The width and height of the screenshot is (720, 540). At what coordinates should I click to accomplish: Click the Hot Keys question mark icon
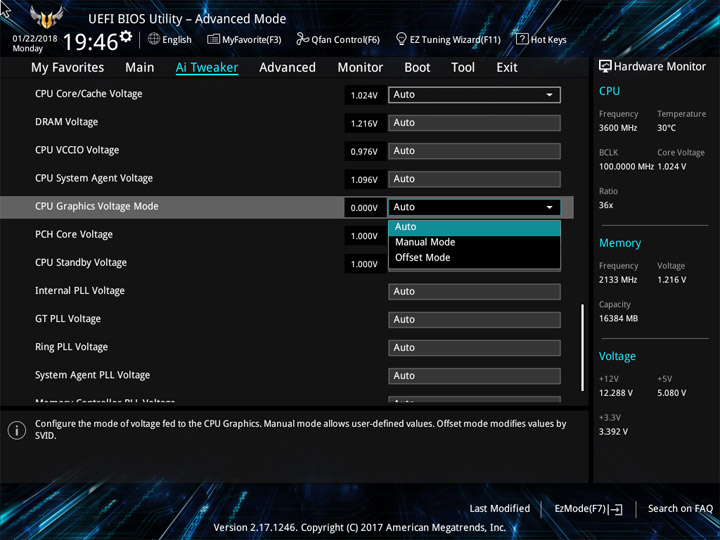pos(522,39)
